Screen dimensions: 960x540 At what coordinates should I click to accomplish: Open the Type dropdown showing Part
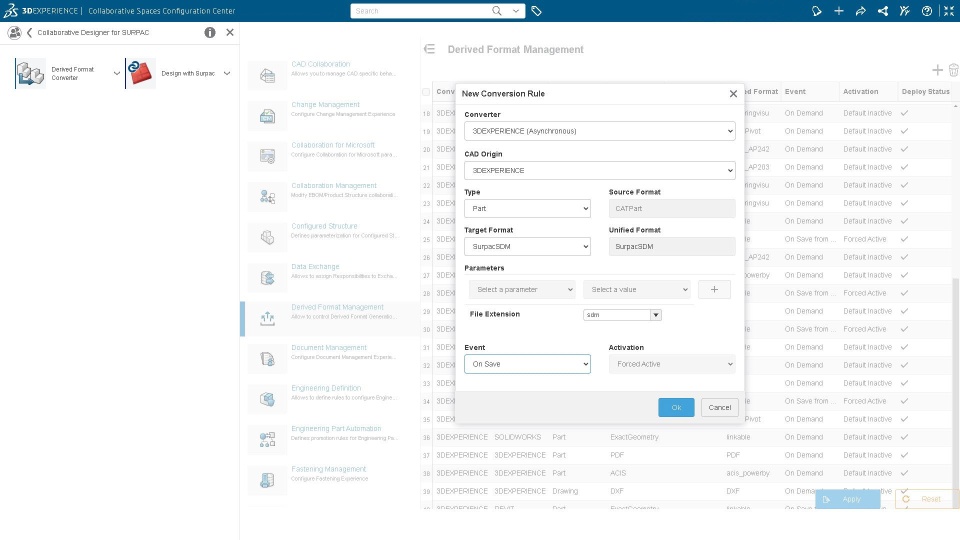527,208
